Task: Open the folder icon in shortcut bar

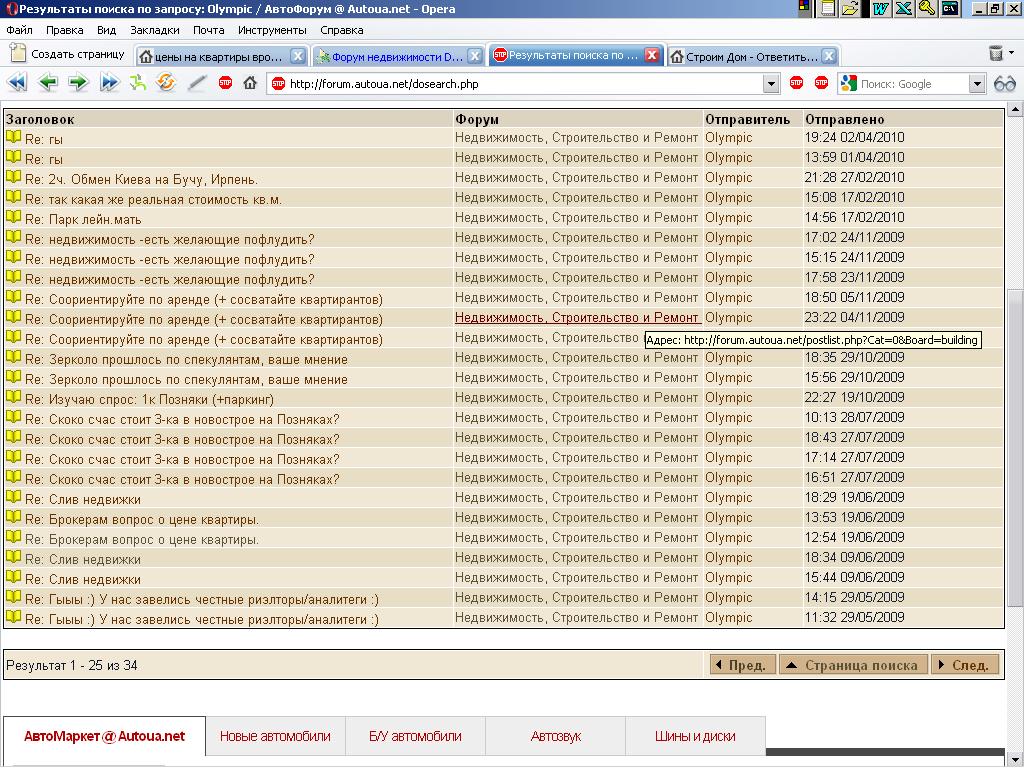Action: [850, 8]
